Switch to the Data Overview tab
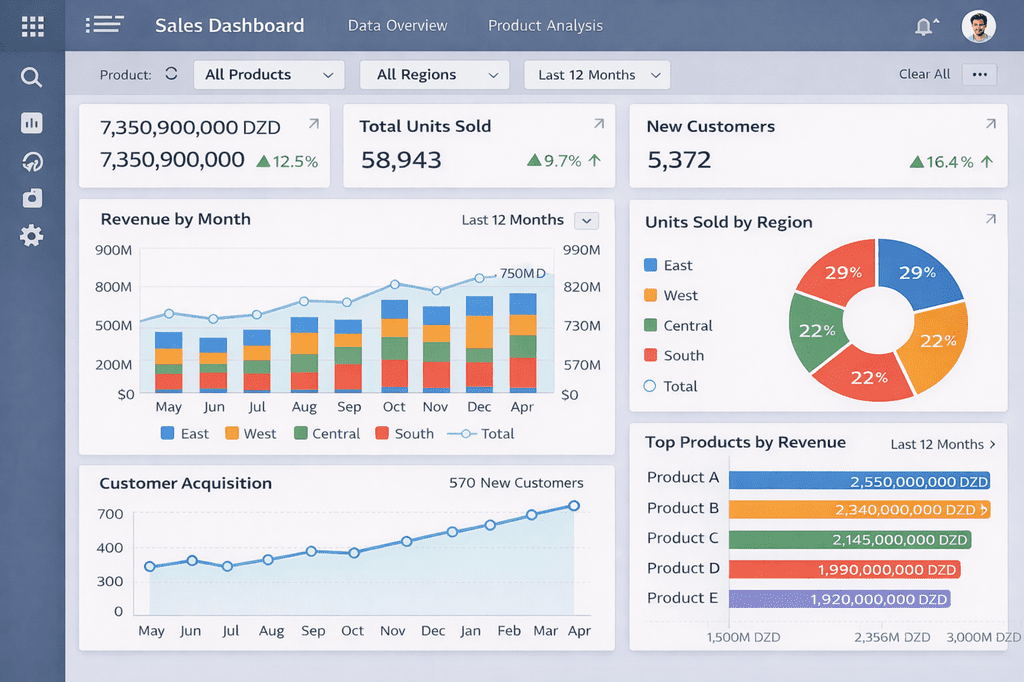This screenshot has width=1024, height=682. [x=397, y=26]
